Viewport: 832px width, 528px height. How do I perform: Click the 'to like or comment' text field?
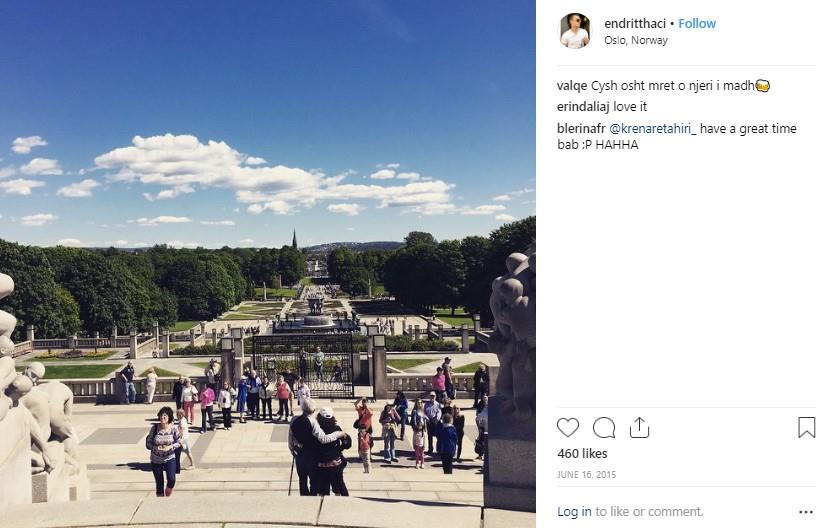point(649,512)
